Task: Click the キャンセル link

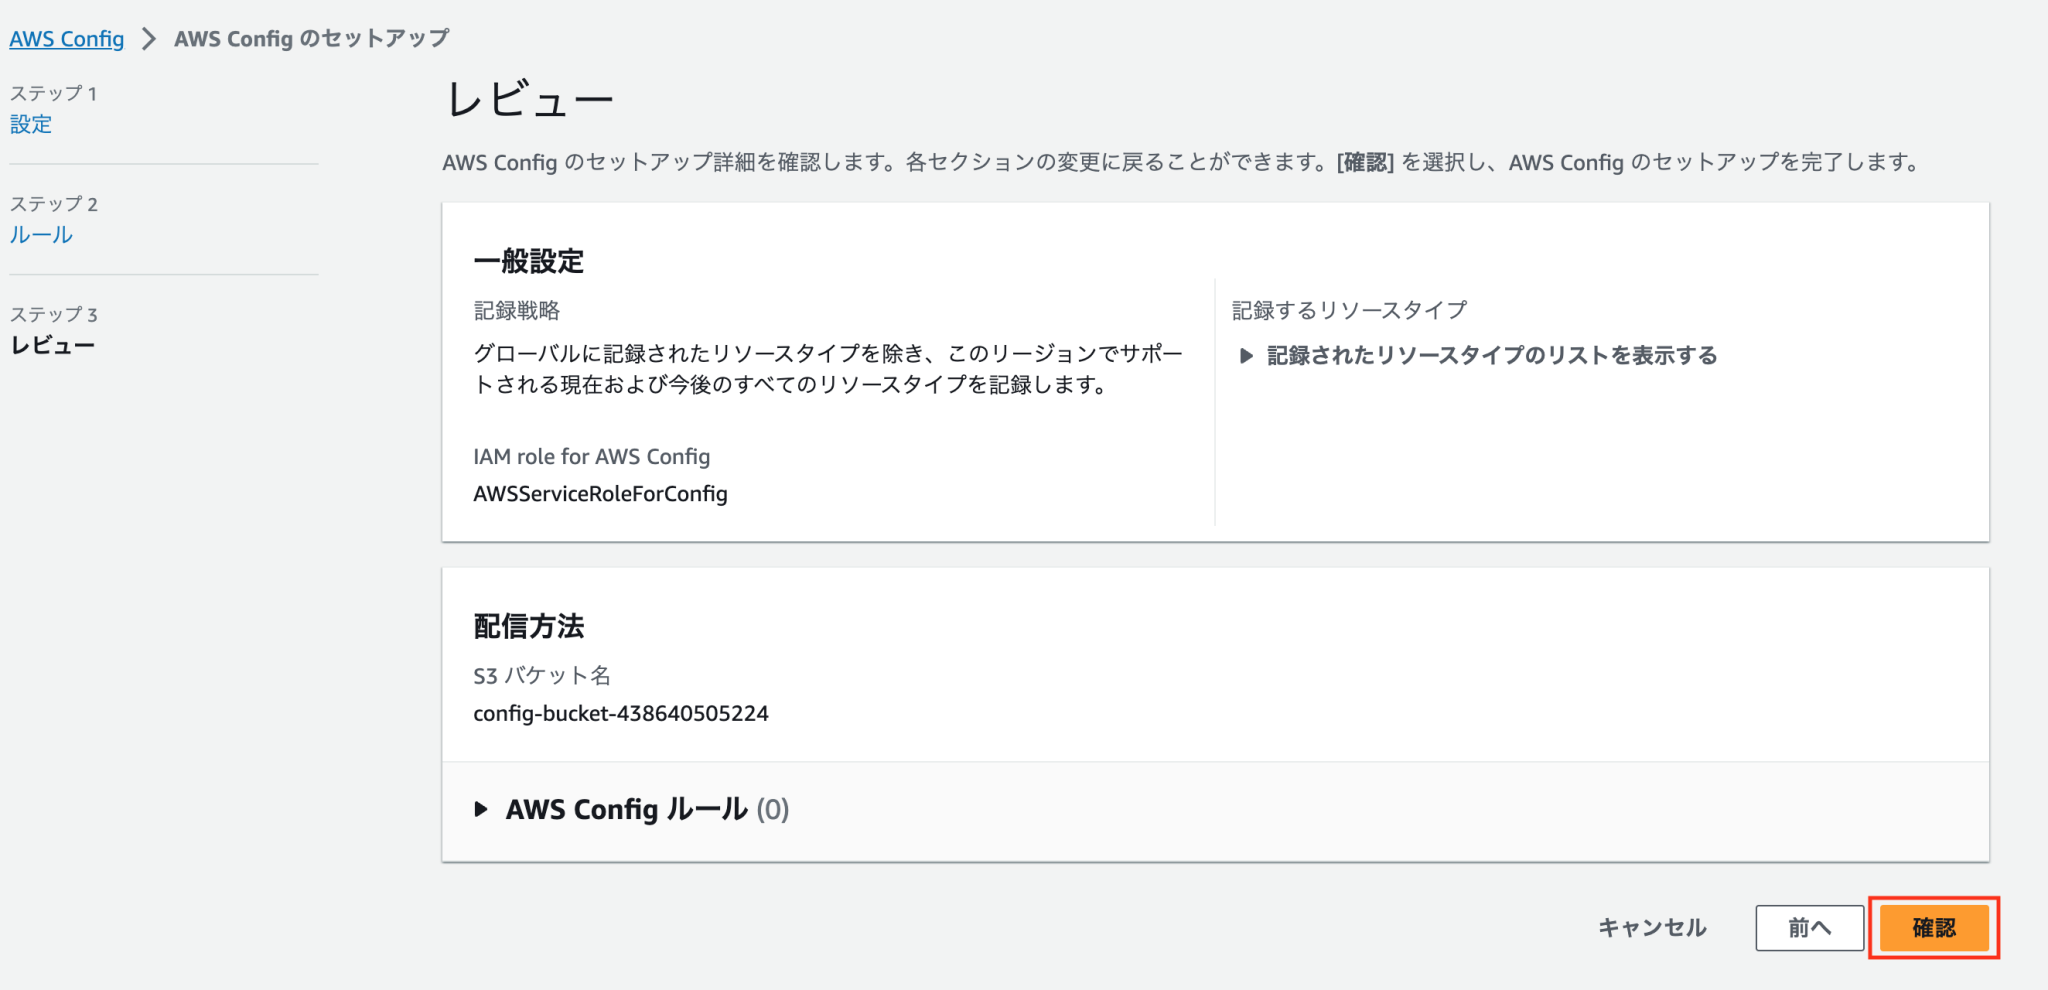Action: coord(1652,927)
